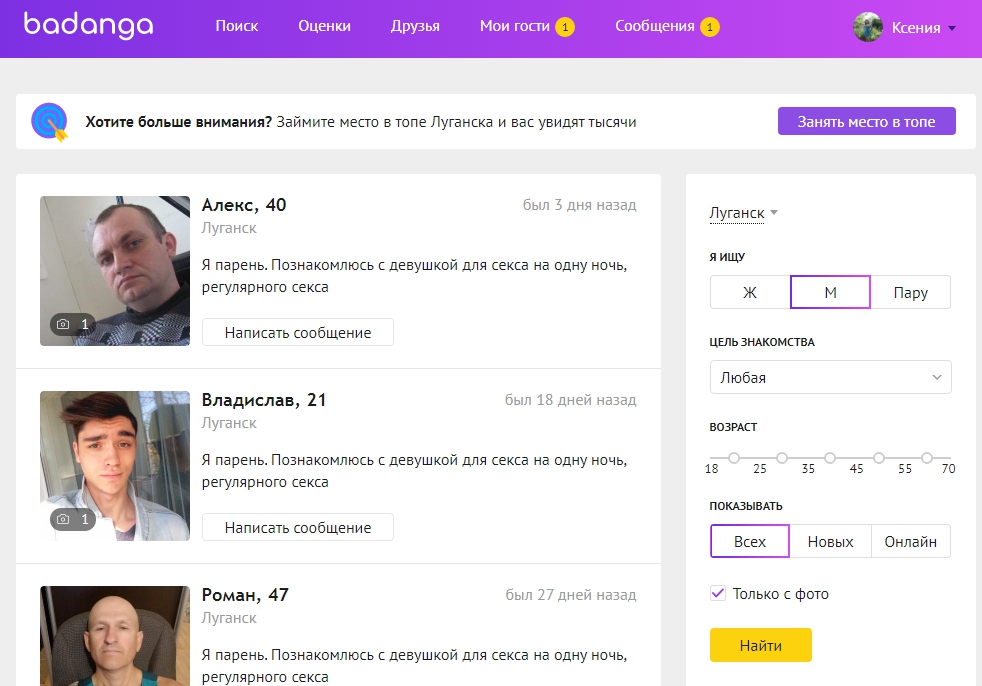Write a message to Алекс

click(x=297, y=333)
